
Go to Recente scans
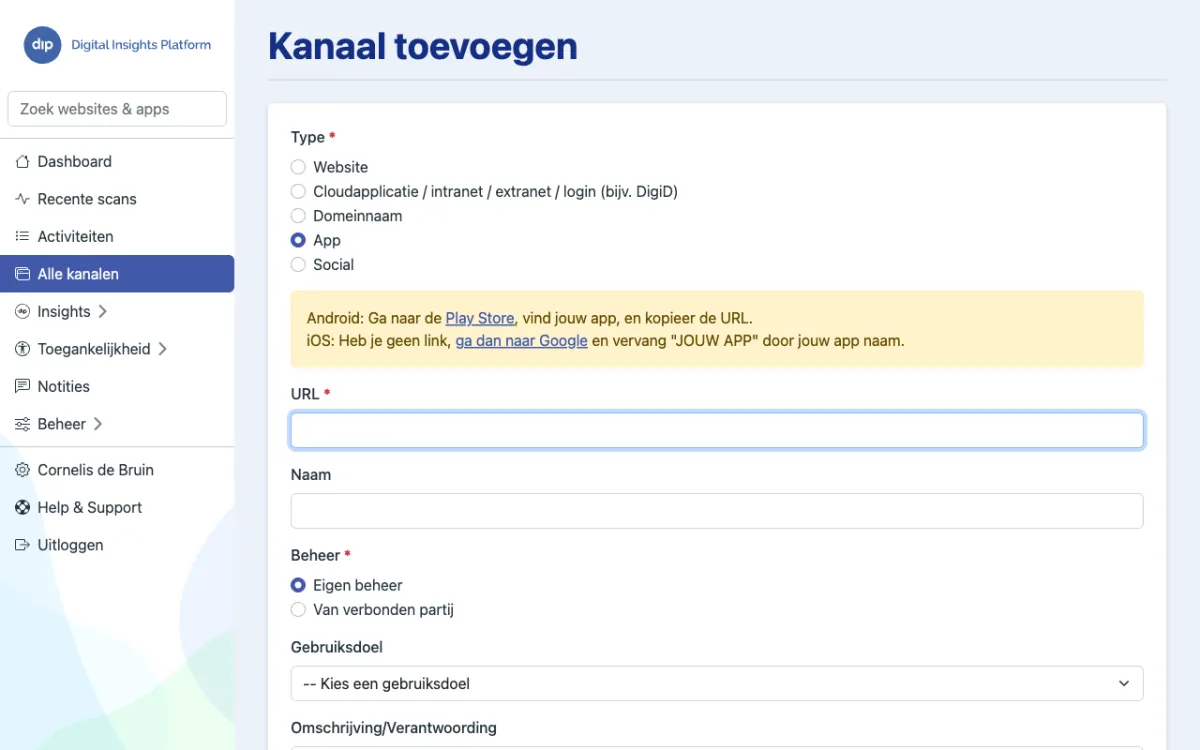[117, 199]
